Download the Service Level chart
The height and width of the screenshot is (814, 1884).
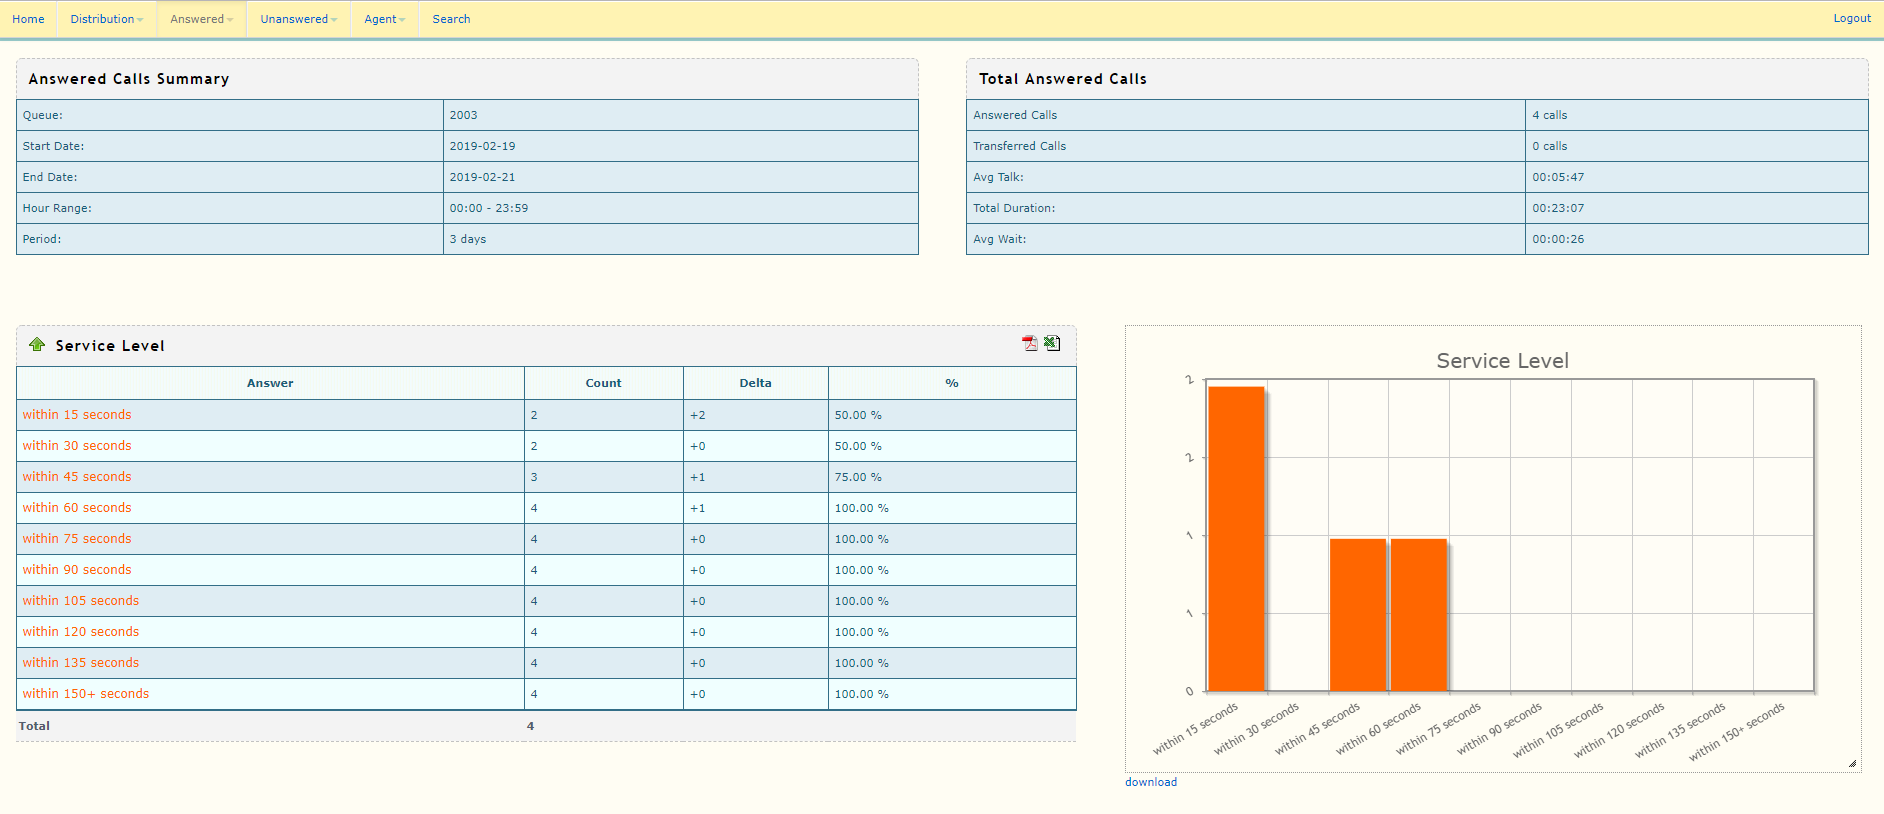pyautogui.click(x=1150, y=782)
